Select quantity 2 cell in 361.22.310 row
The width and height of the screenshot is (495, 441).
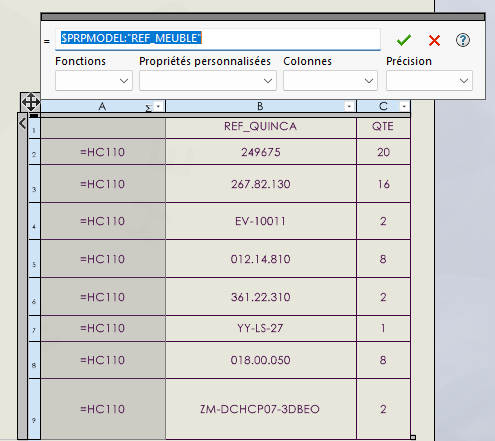point(383,297)
